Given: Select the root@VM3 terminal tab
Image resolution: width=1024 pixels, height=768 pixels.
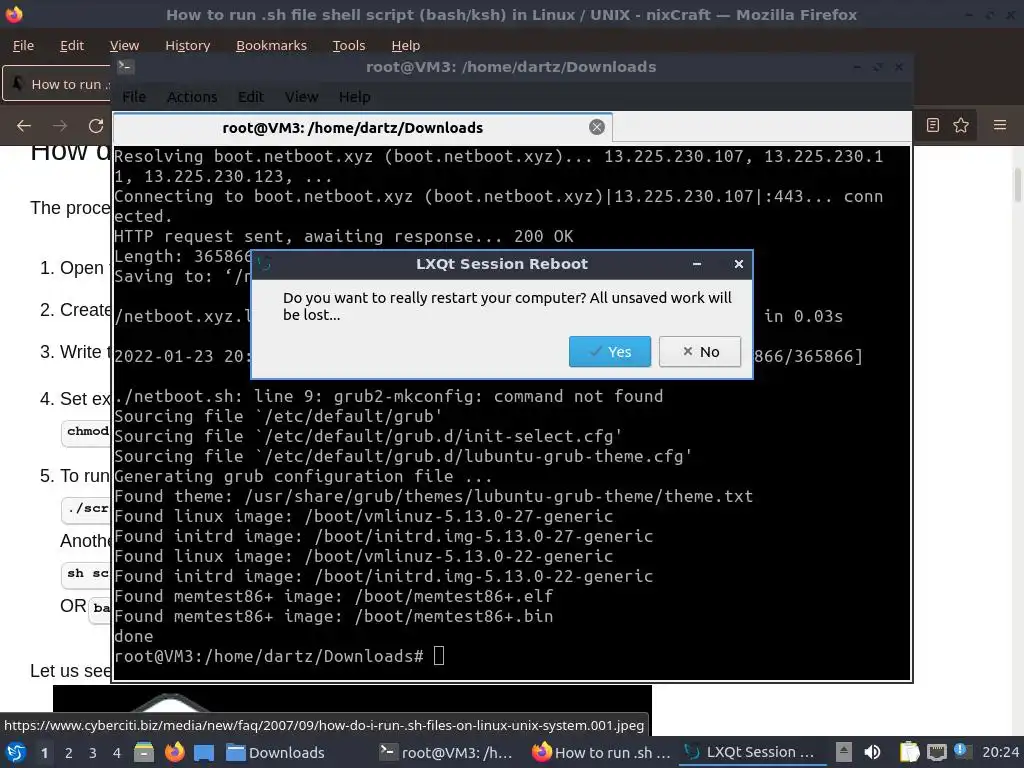Looking at the screenshot, I should tap(362, 127).
